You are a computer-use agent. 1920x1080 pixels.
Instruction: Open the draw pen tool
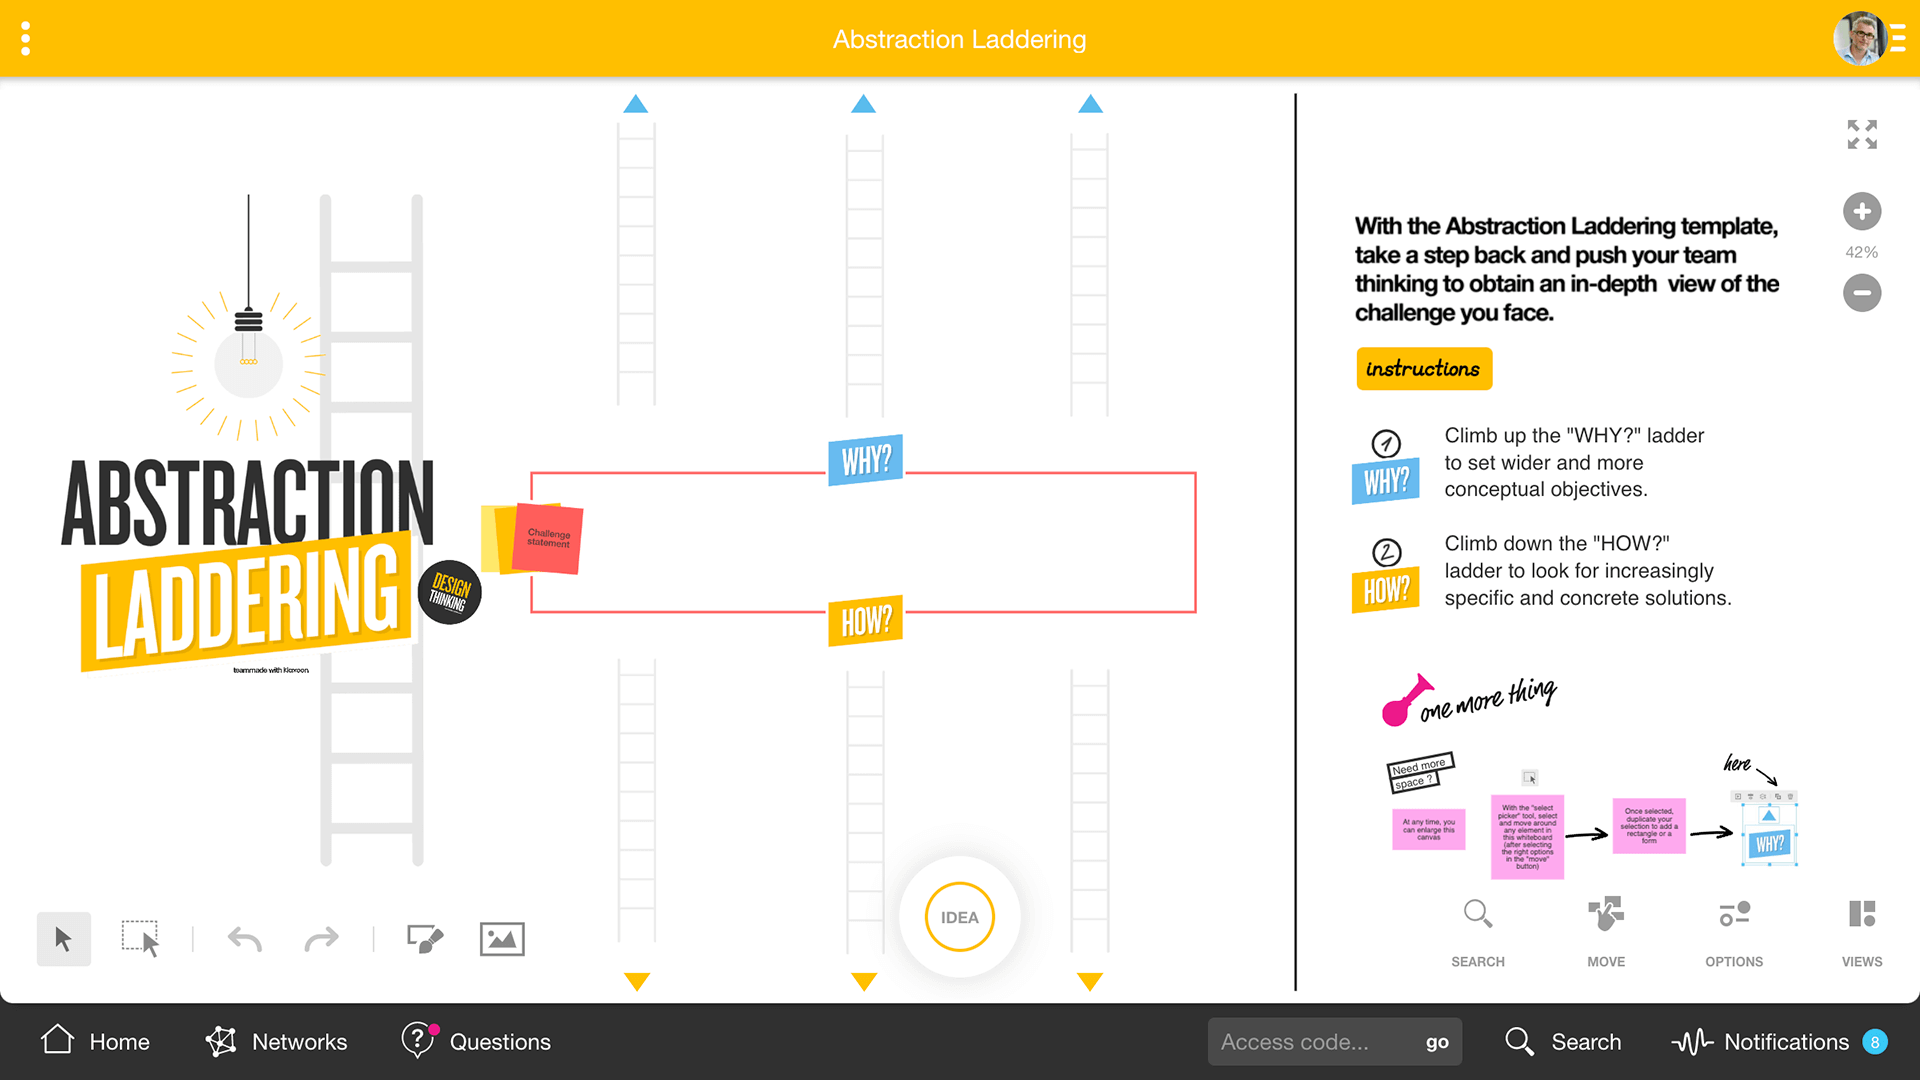coord(425,939)
